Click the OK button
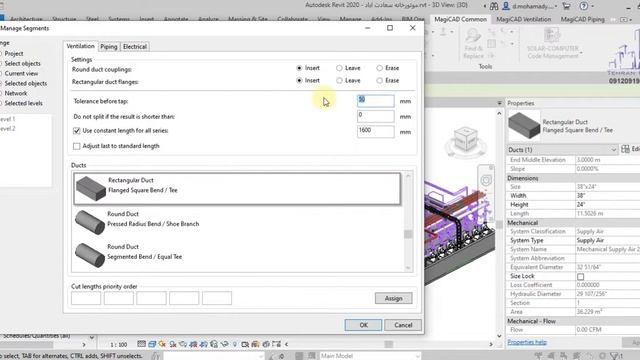640x360 pixels. tap(363, 325)
